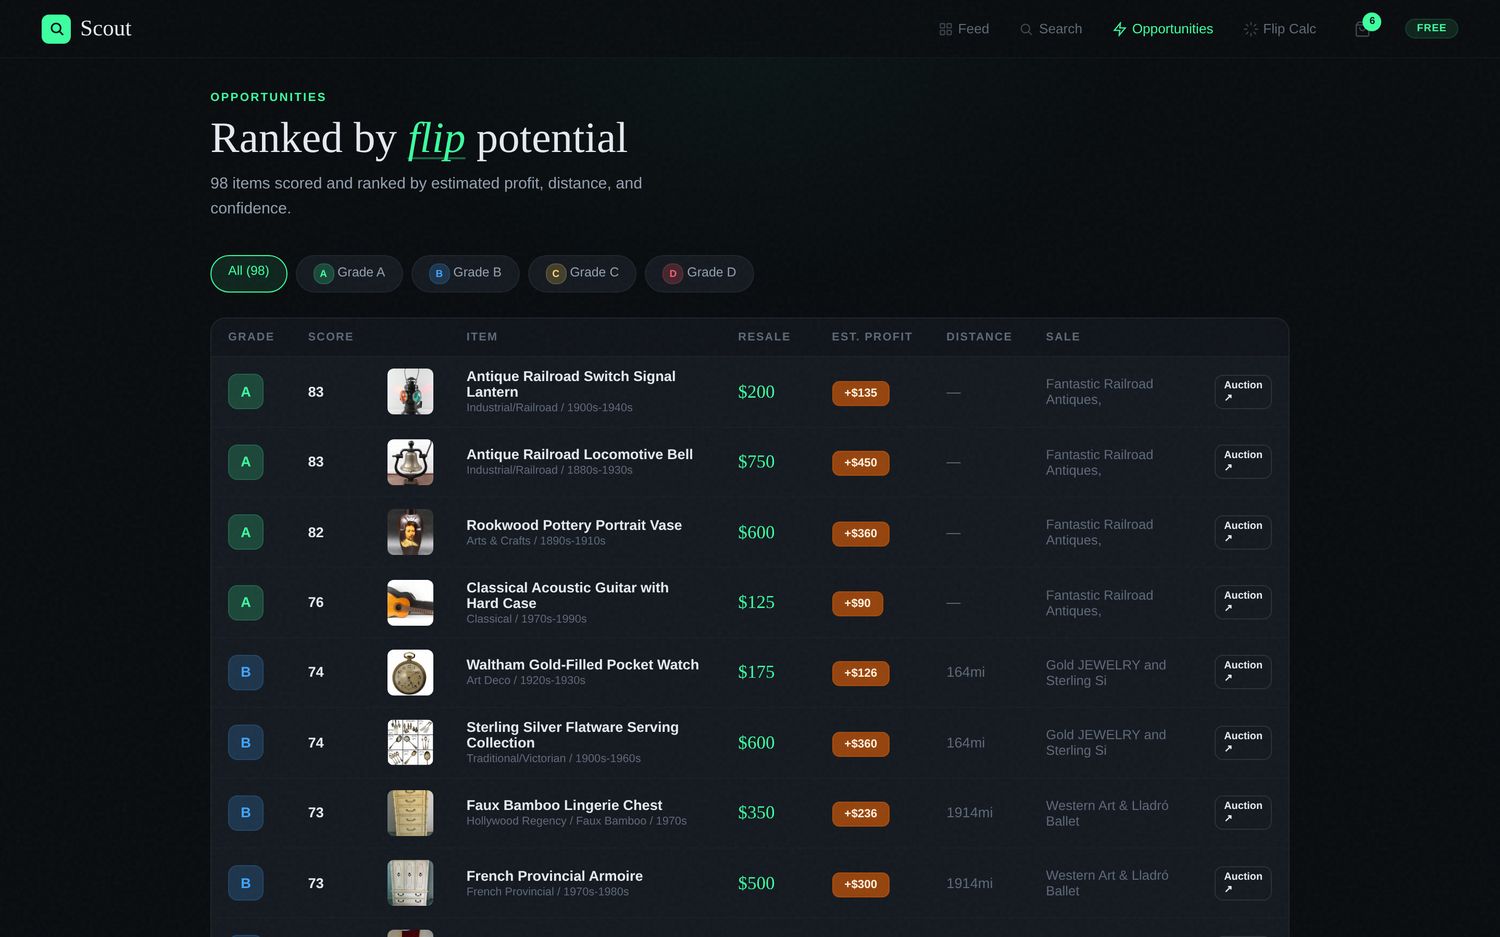Click the grade A badge of Acoustic Guitar row
Image resolution: width=1500 pixels, height=937 pixels.
coord(246,602)
